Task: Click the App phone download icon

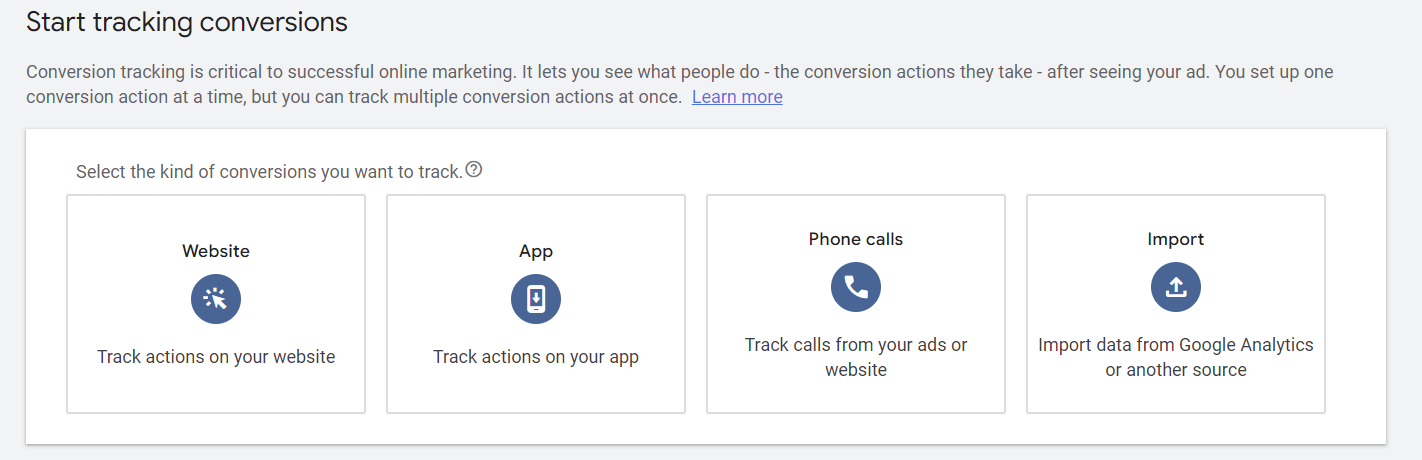Action: pyautogui.click(x=536, y=299)
